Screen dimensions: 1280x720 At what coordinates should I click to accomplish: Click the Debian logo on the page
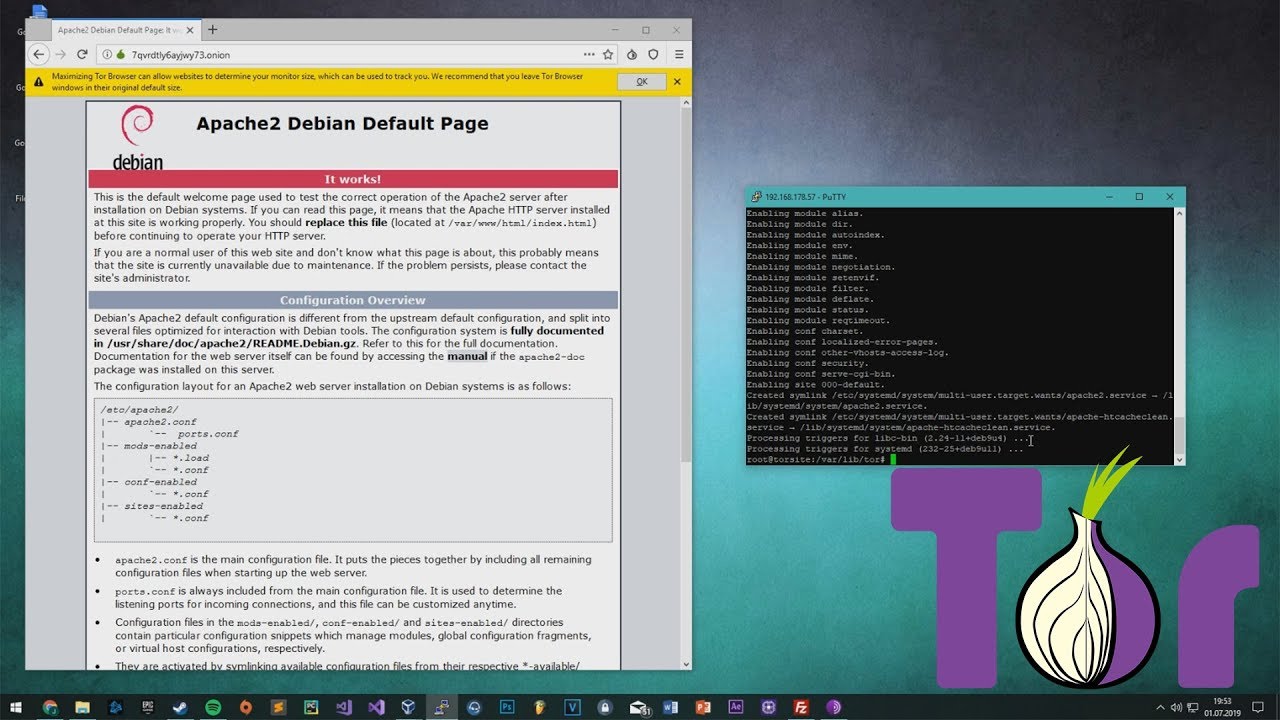[137, 137]
